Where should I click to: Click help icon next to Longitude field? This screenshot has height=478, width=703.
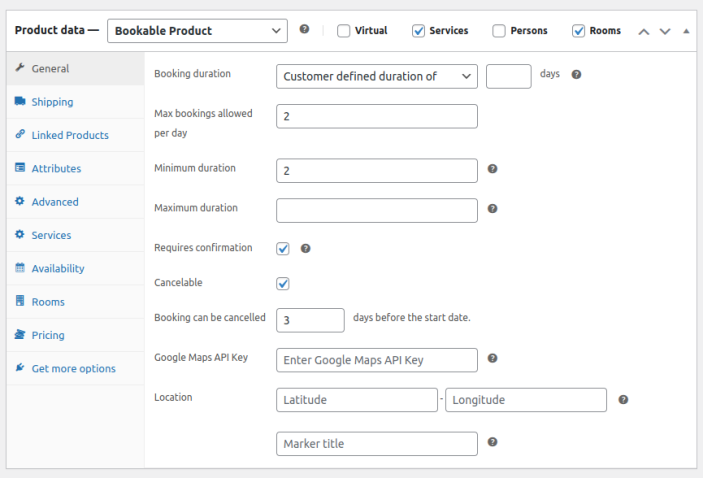tap(623, 399)
